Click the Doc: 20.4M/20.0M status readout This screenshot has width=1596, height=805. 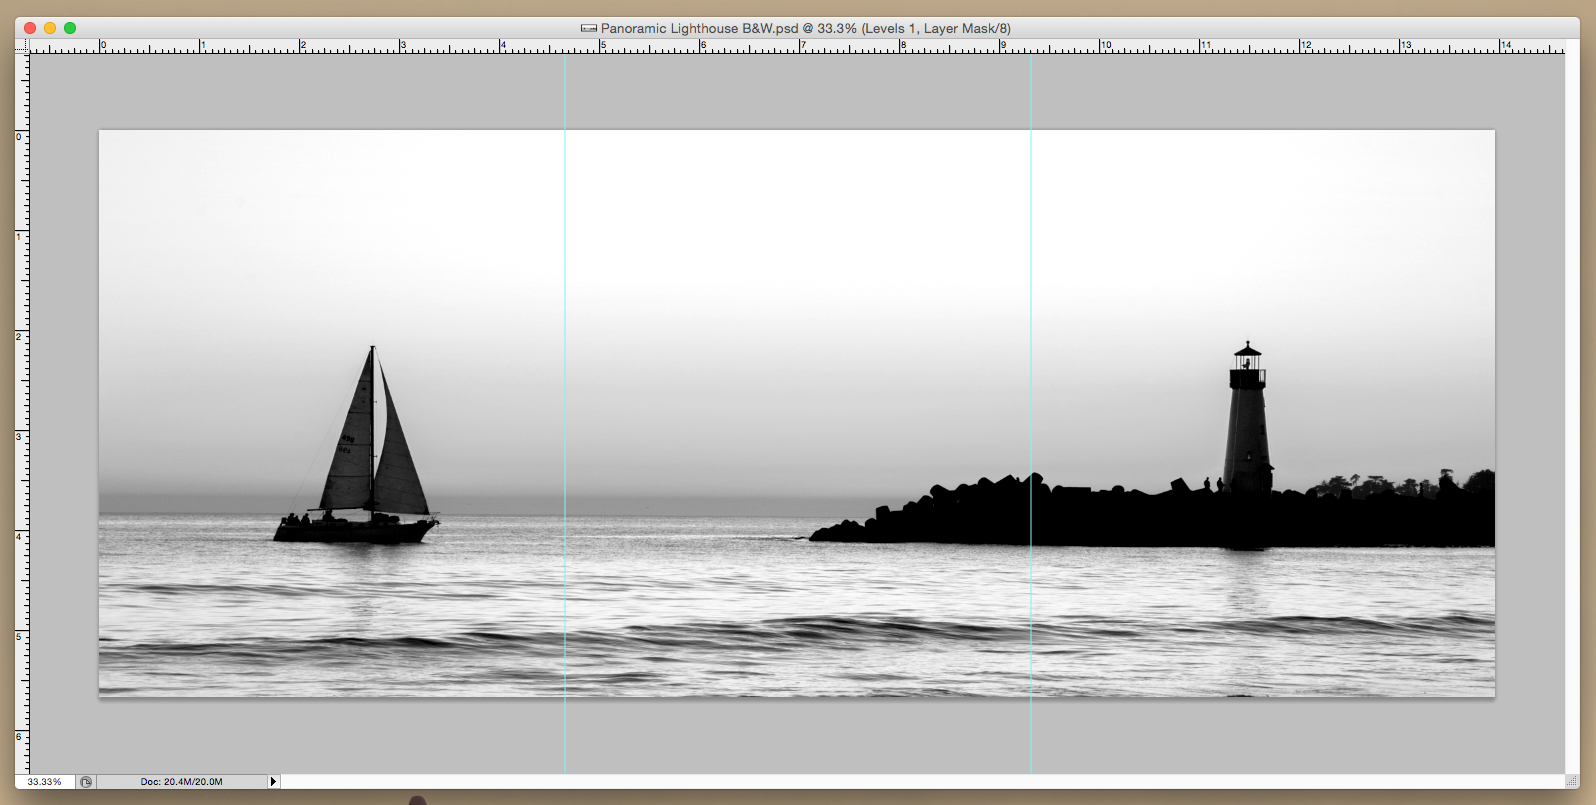(182, 782)
